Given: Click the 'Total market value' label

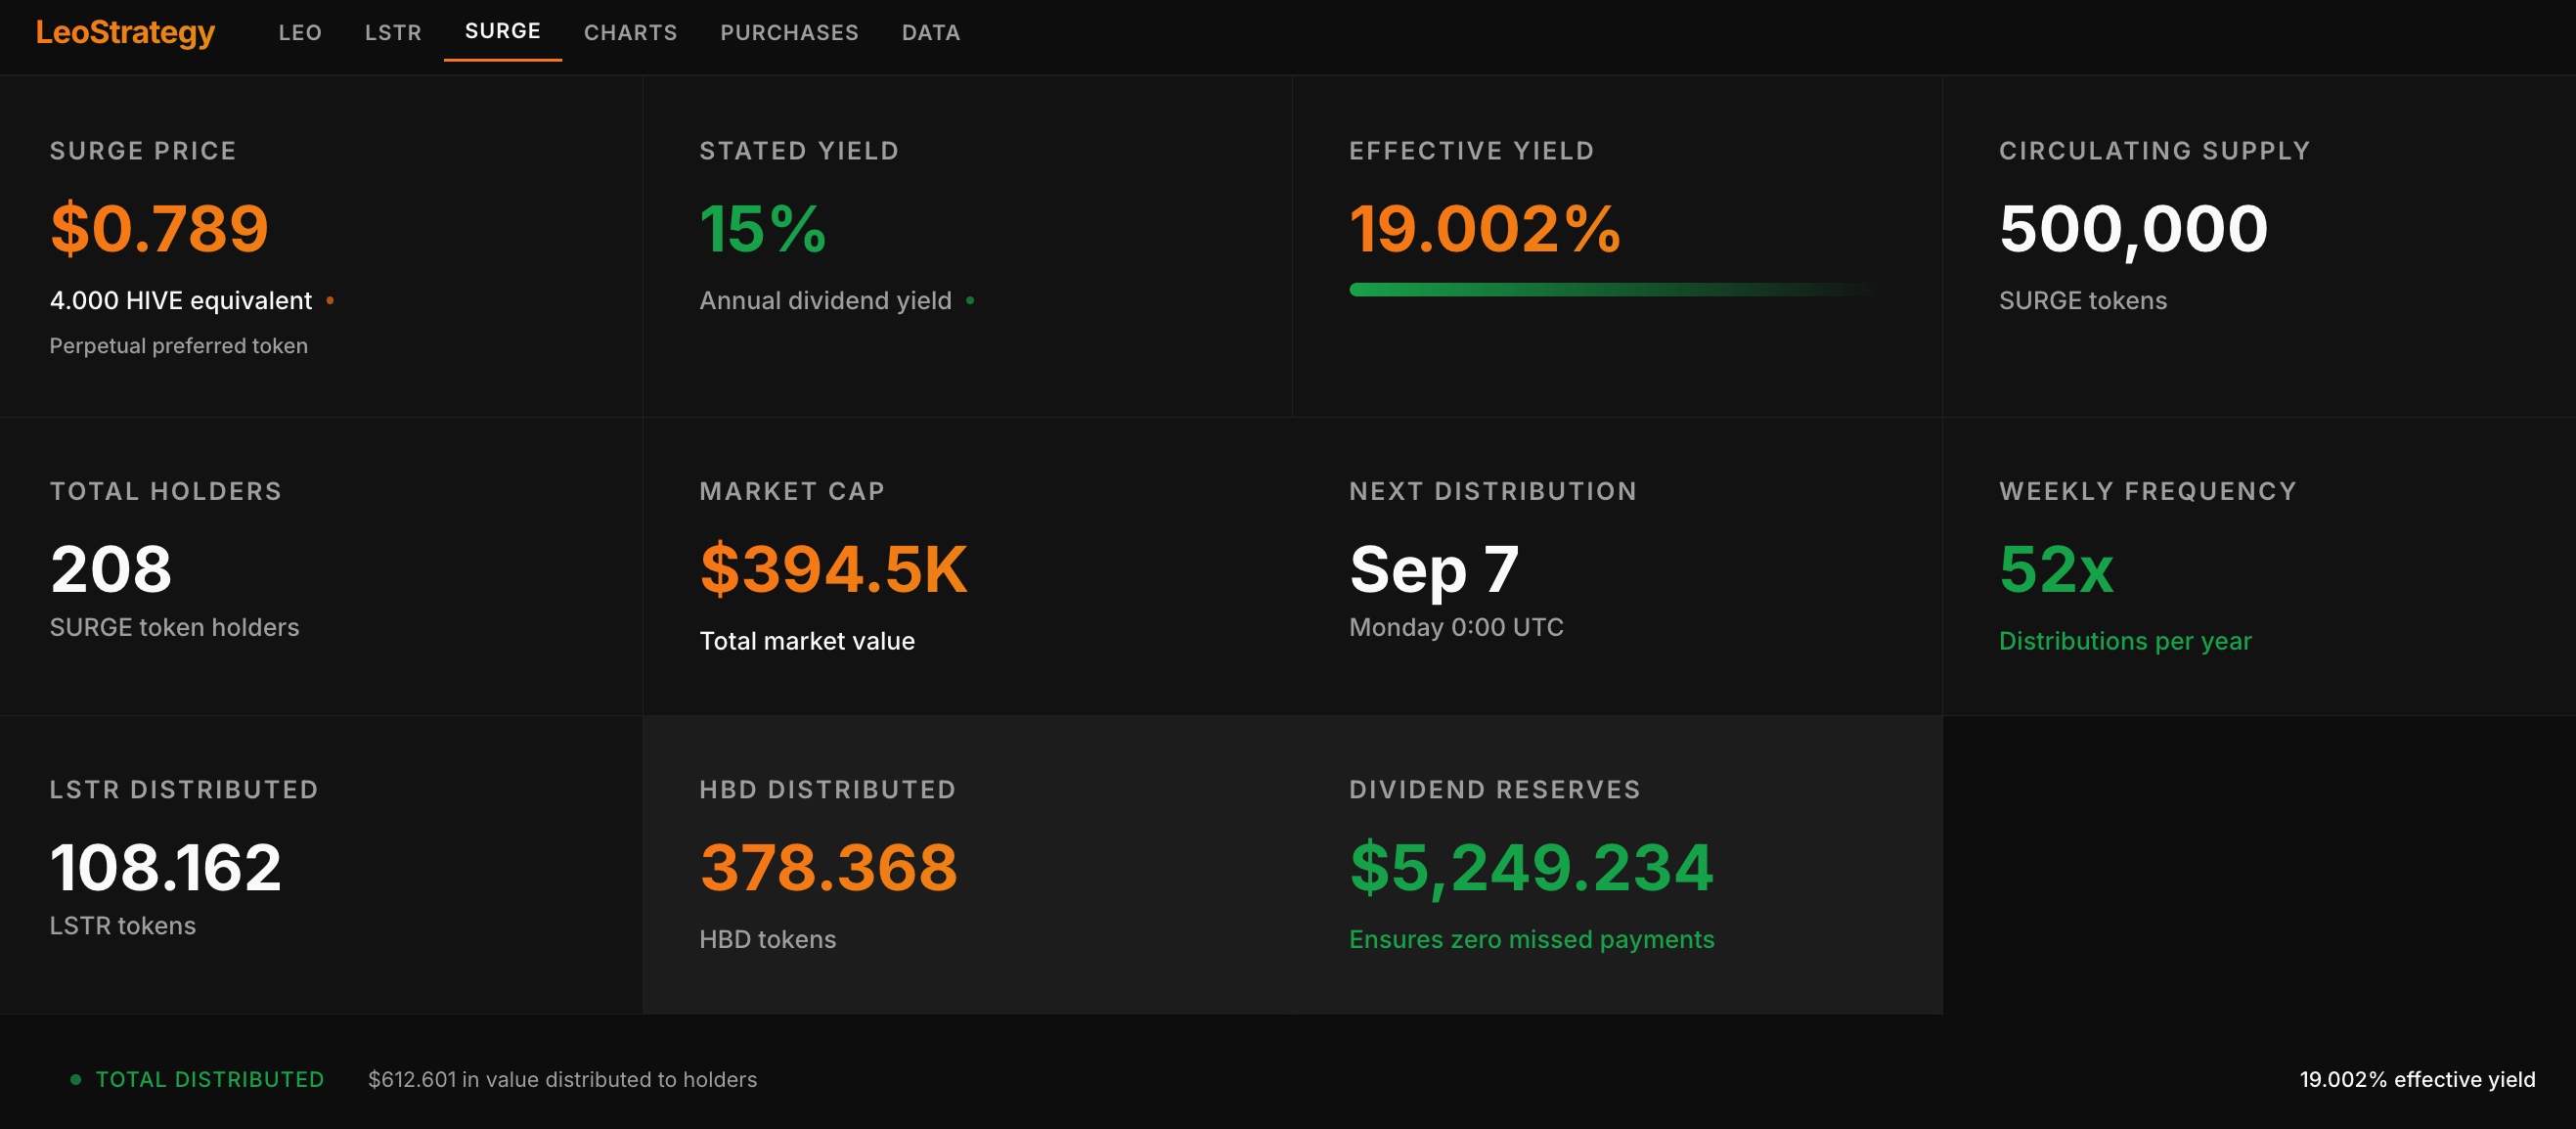Looking at the screenshot, I should [x=807, y=641].
